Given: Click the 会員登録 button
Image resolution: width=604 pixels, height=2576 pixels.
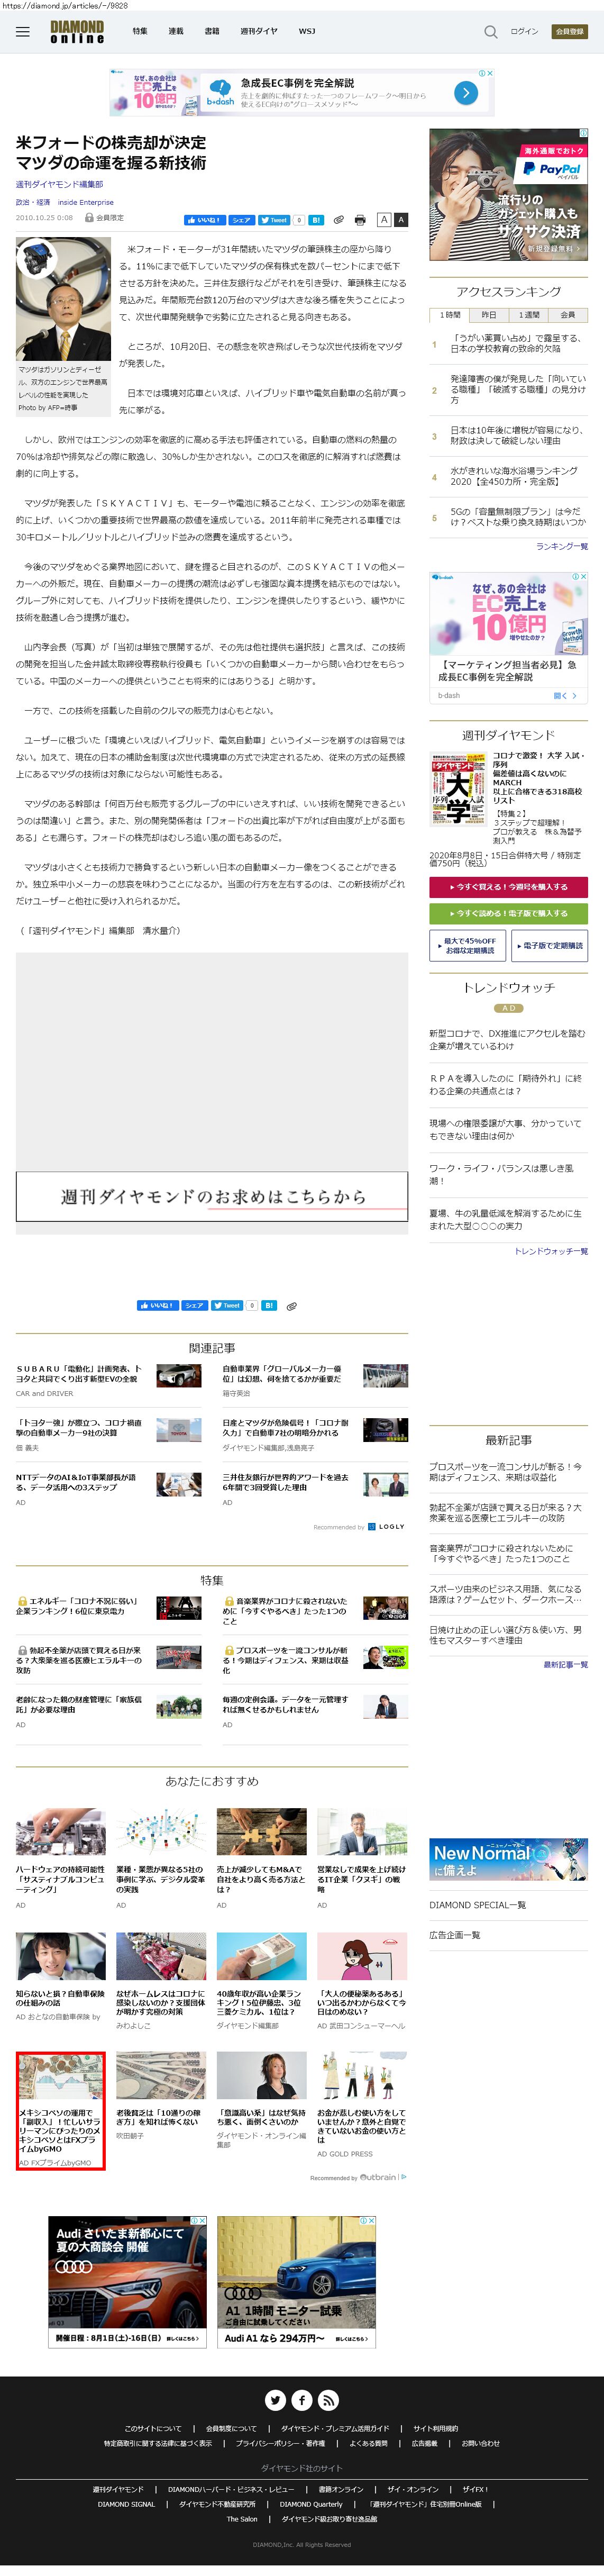Looking at the screenshot, I should 569,32.
